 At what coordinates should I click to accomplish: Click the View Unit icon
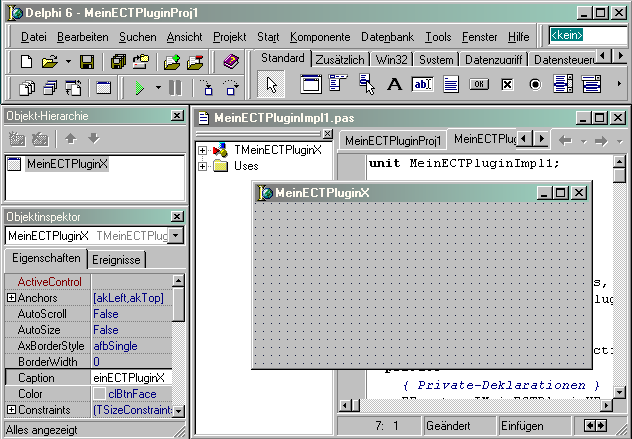click(27, 87)
